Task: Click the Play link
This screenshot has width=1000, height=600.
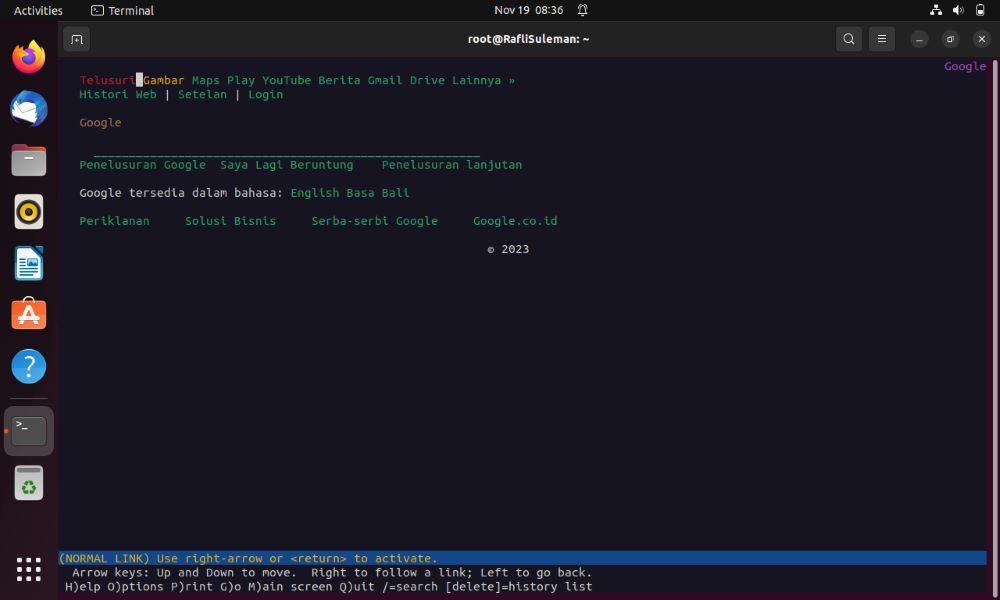Action: pos(240,80)
